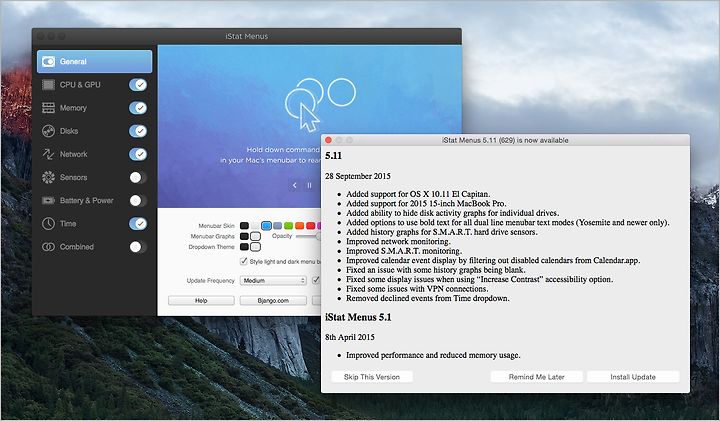Switch off the Time toggle

tap(138, 224)
